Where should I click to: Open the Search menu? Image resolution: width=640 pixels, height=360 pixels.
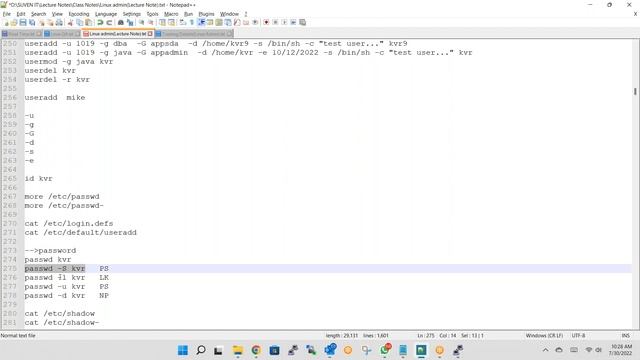tap(38, 14)
